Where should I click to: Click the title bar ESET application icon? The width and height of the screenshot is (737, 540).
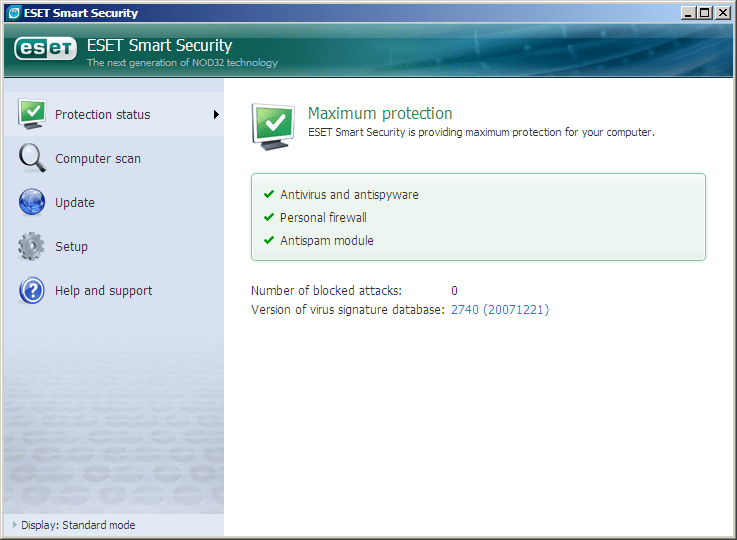pos(12,13)
